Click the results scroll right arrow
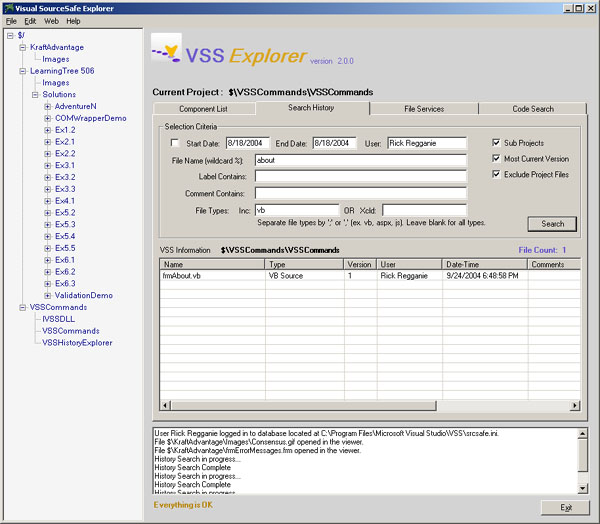This screenshot has width=600, height=524. point(575,405)
